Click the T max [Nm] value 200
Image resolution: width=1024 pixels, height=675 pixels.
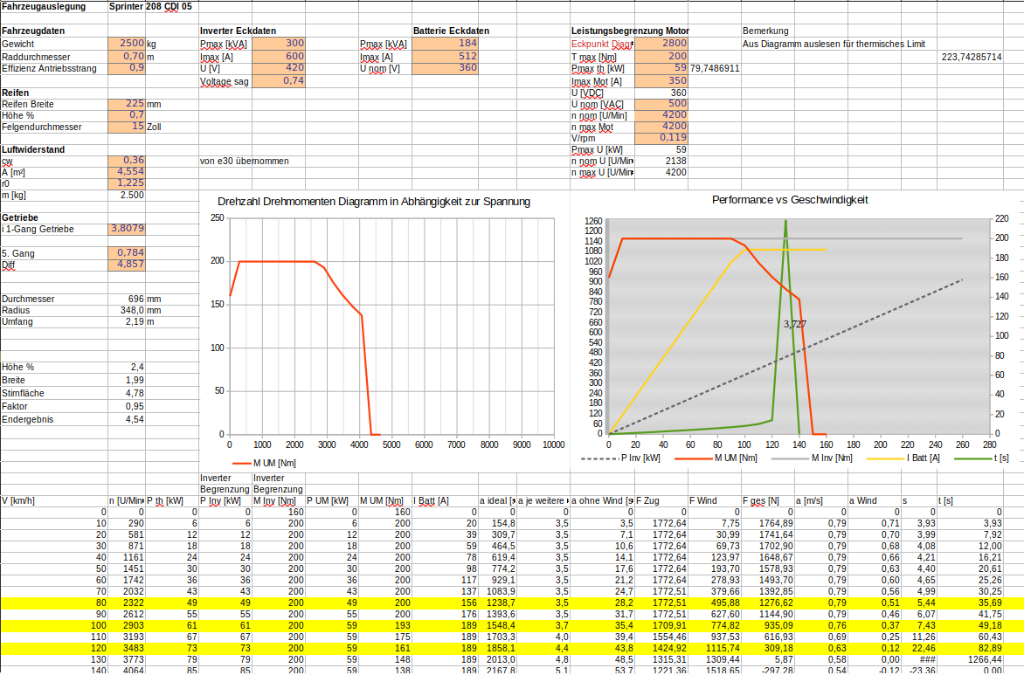pos(661,56)
